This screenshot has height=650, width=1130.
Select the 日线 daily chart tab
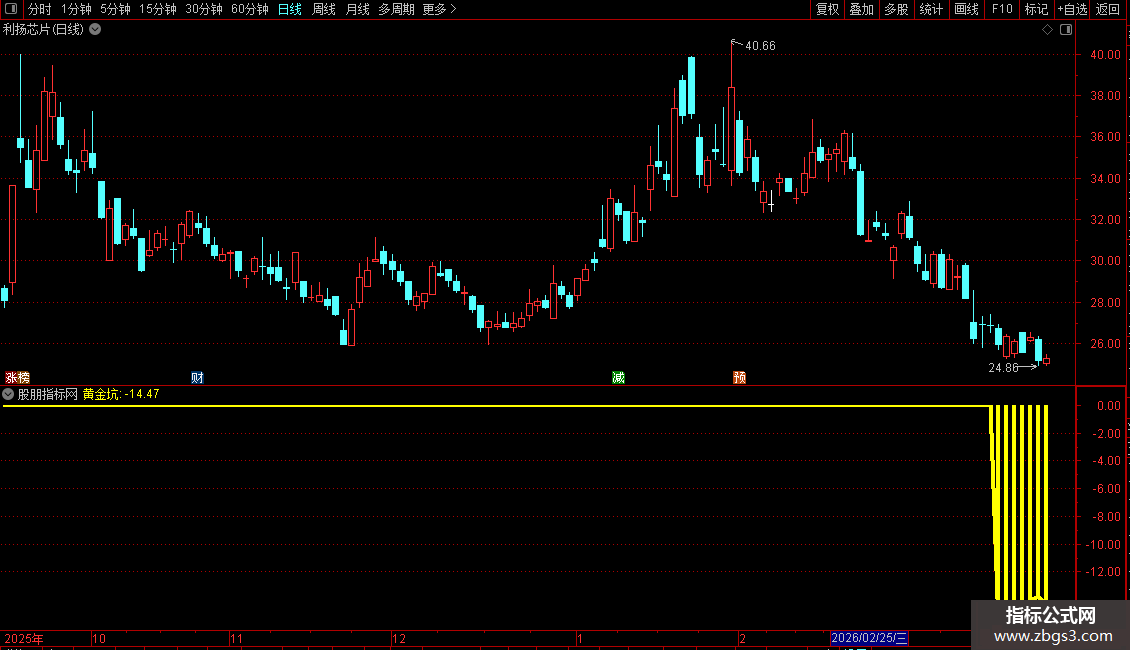pyautogui.click(x=290, y=9)
